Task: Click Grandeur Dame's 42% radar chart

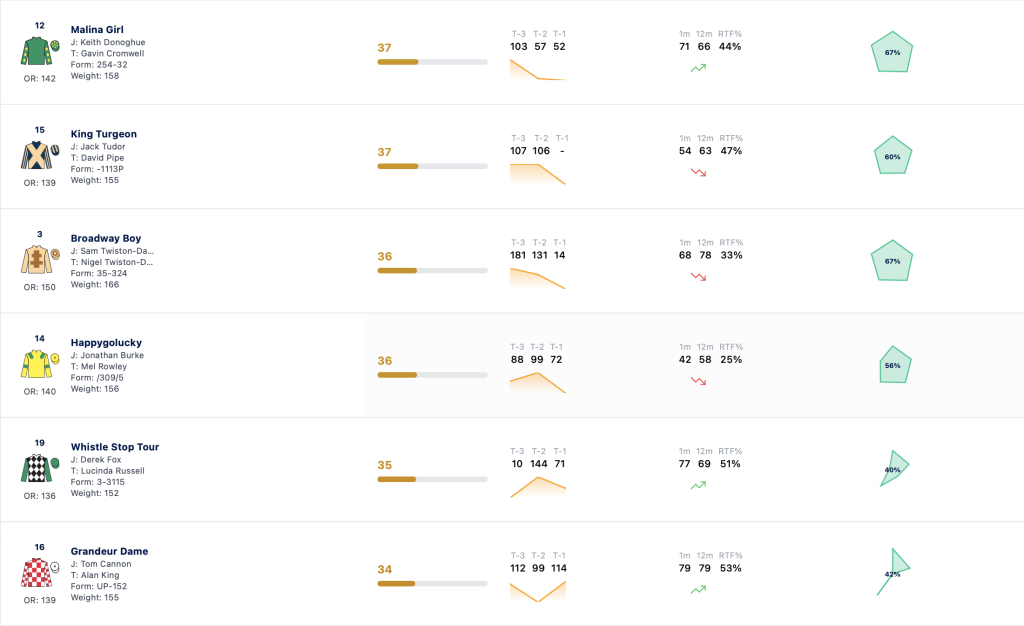Action: [x=893, y=572]
